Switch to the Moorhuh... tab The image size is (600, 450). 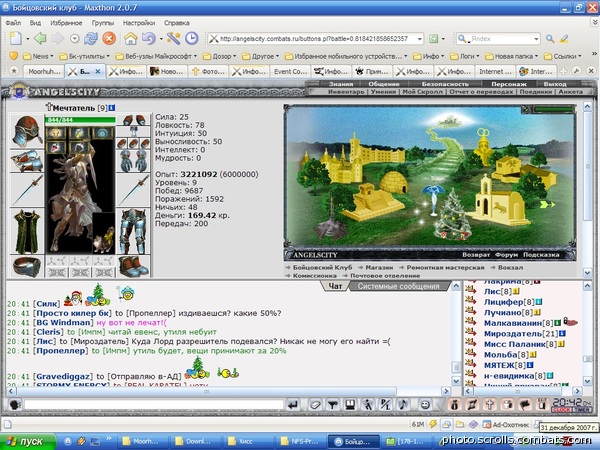pos(43,72)
